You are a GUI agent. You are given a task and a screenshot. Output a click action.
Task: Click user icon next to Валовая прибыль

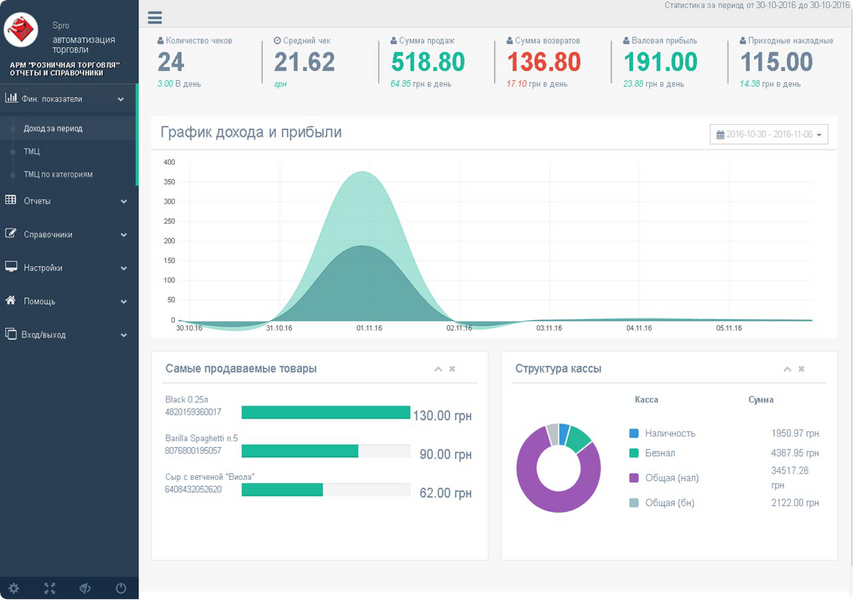[626, 40]
